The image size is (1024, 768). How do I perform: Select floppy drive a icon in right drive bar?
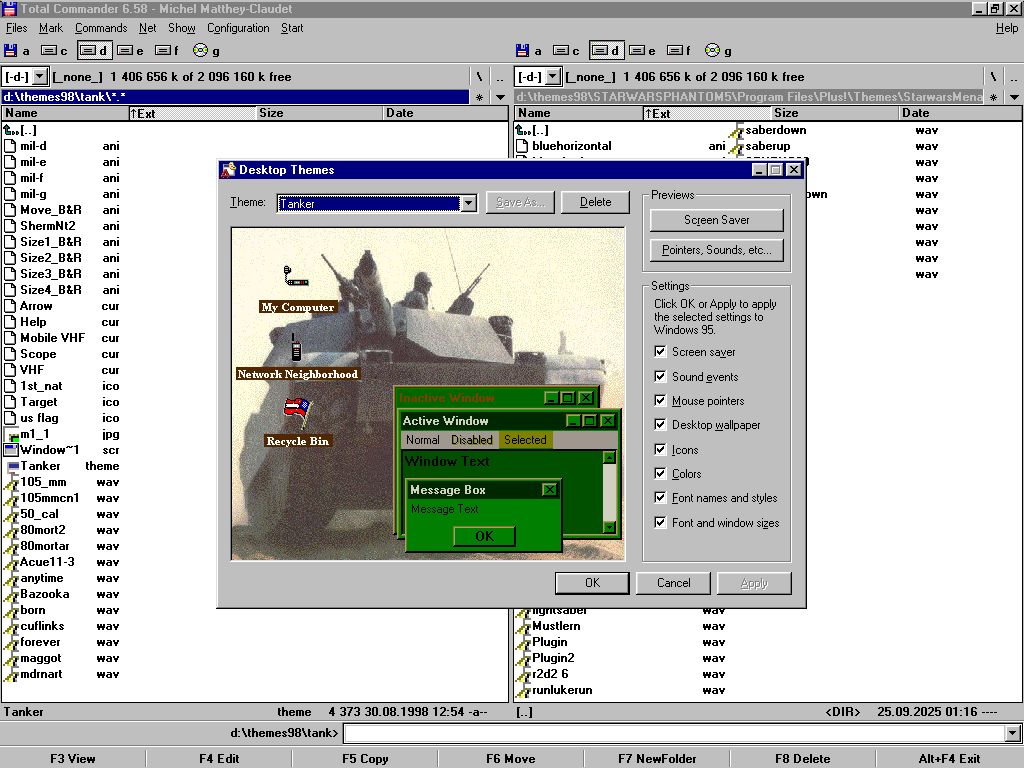(523, 51)
